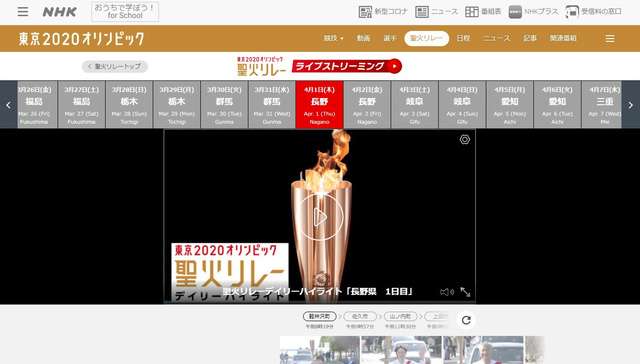640x364 pixels.
Task: Select the 3月29日 栃木 date tab
Action: click(x=177, y=104)
